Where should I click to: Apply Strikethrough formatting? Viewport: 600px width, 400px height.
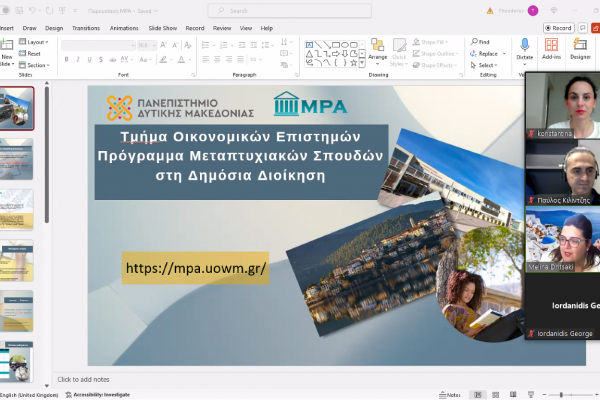(x=112, y=59)
